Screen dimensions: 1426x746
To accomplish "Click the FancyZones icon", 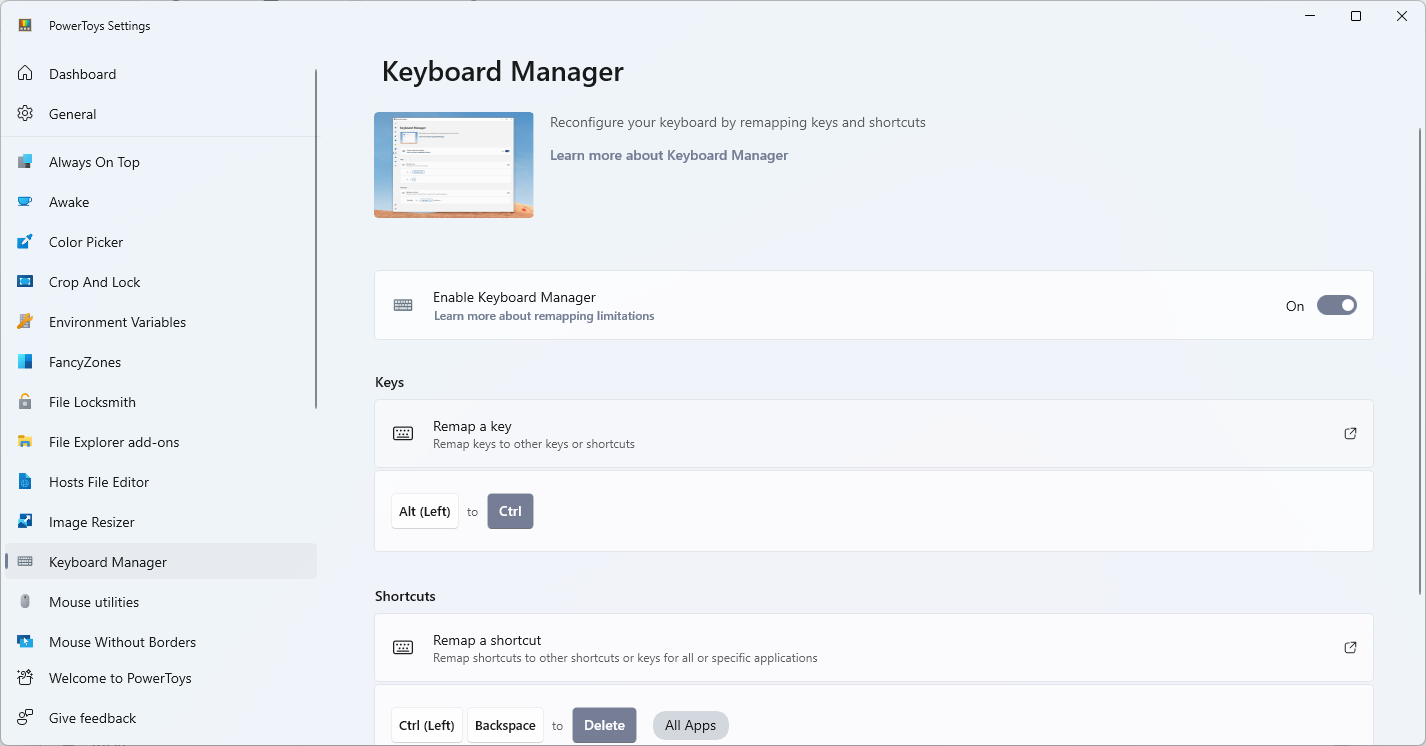I will [25, 362].
